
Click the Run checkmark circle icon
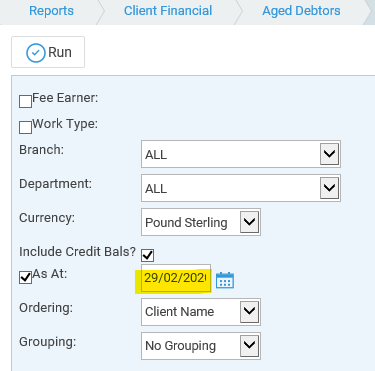coord(36,53)
